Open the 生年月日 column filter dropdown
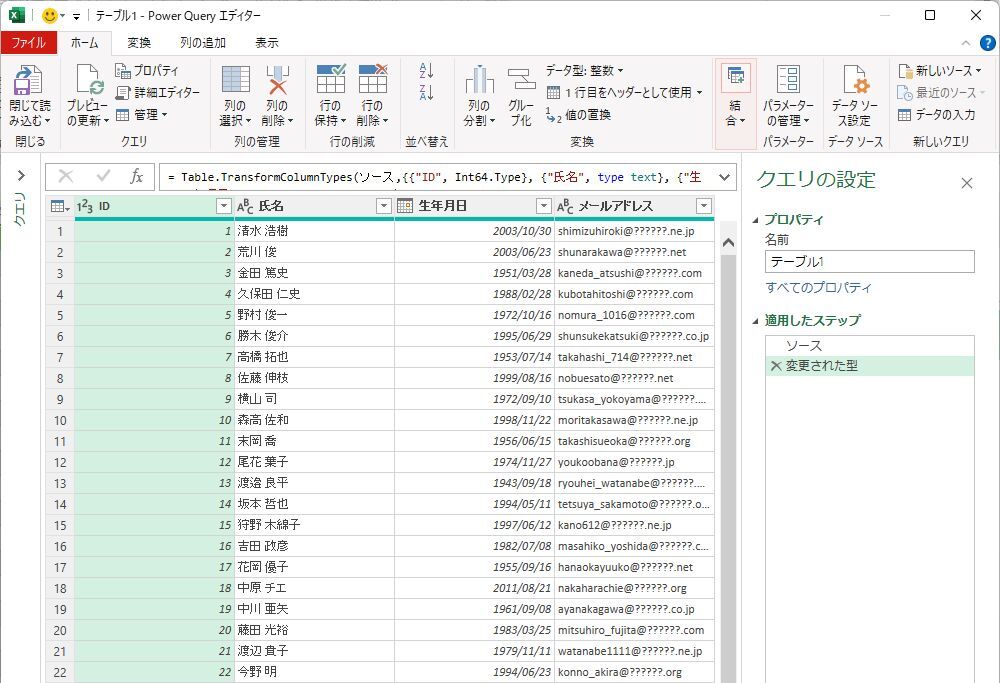Image resolution: width=1000 pixels, height=683 pixels. pos(543,206)
